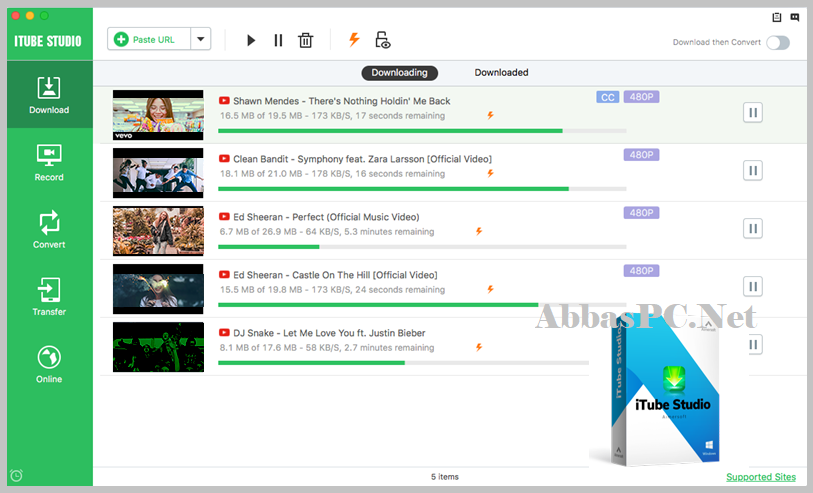Open the Download section in sidebar
The width and height of the screenshot is (813, 493).
(x=49, y=94)
